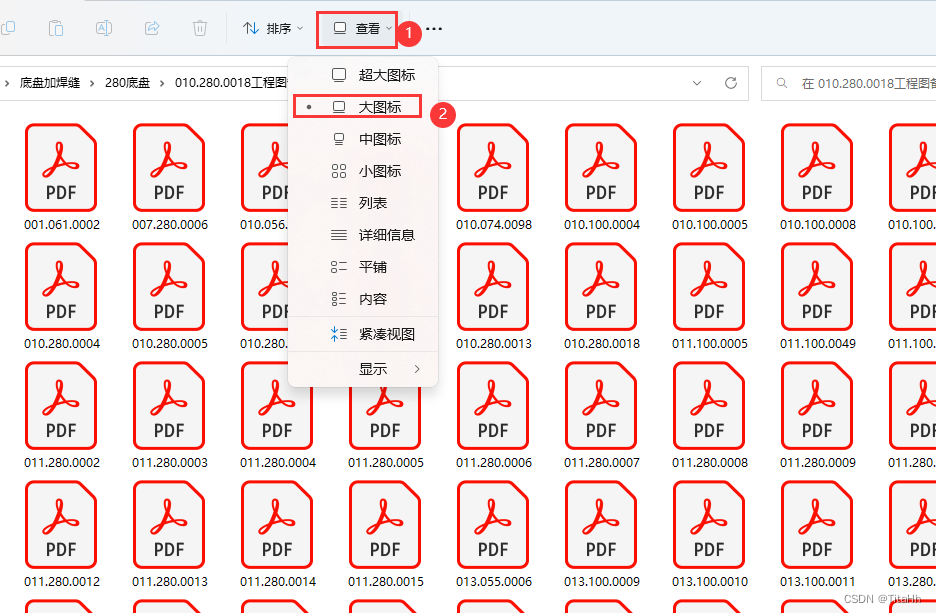
Task: Select PDF file 011.280.0002
Action: 61,415
